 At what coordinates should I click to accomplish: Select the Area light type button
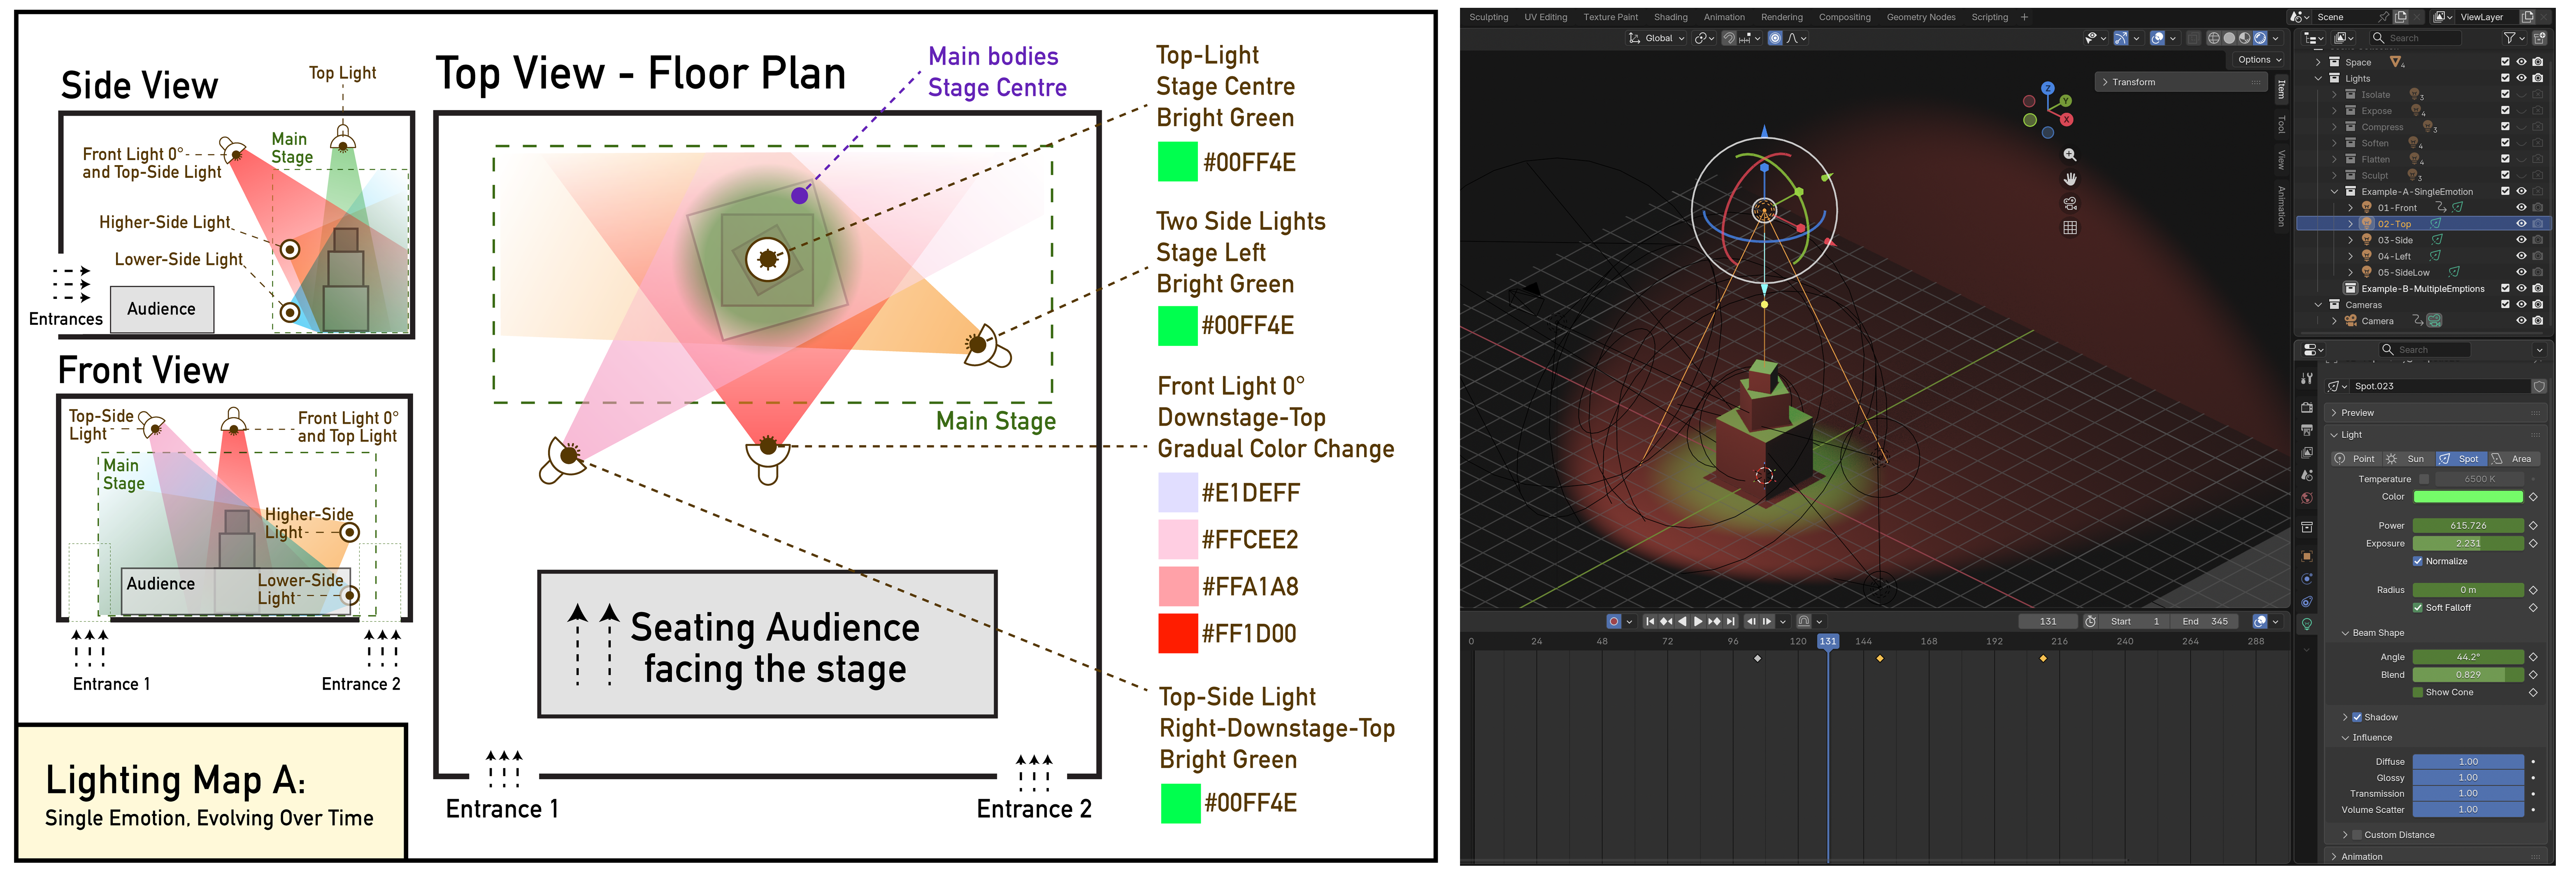coord(2513,459)
